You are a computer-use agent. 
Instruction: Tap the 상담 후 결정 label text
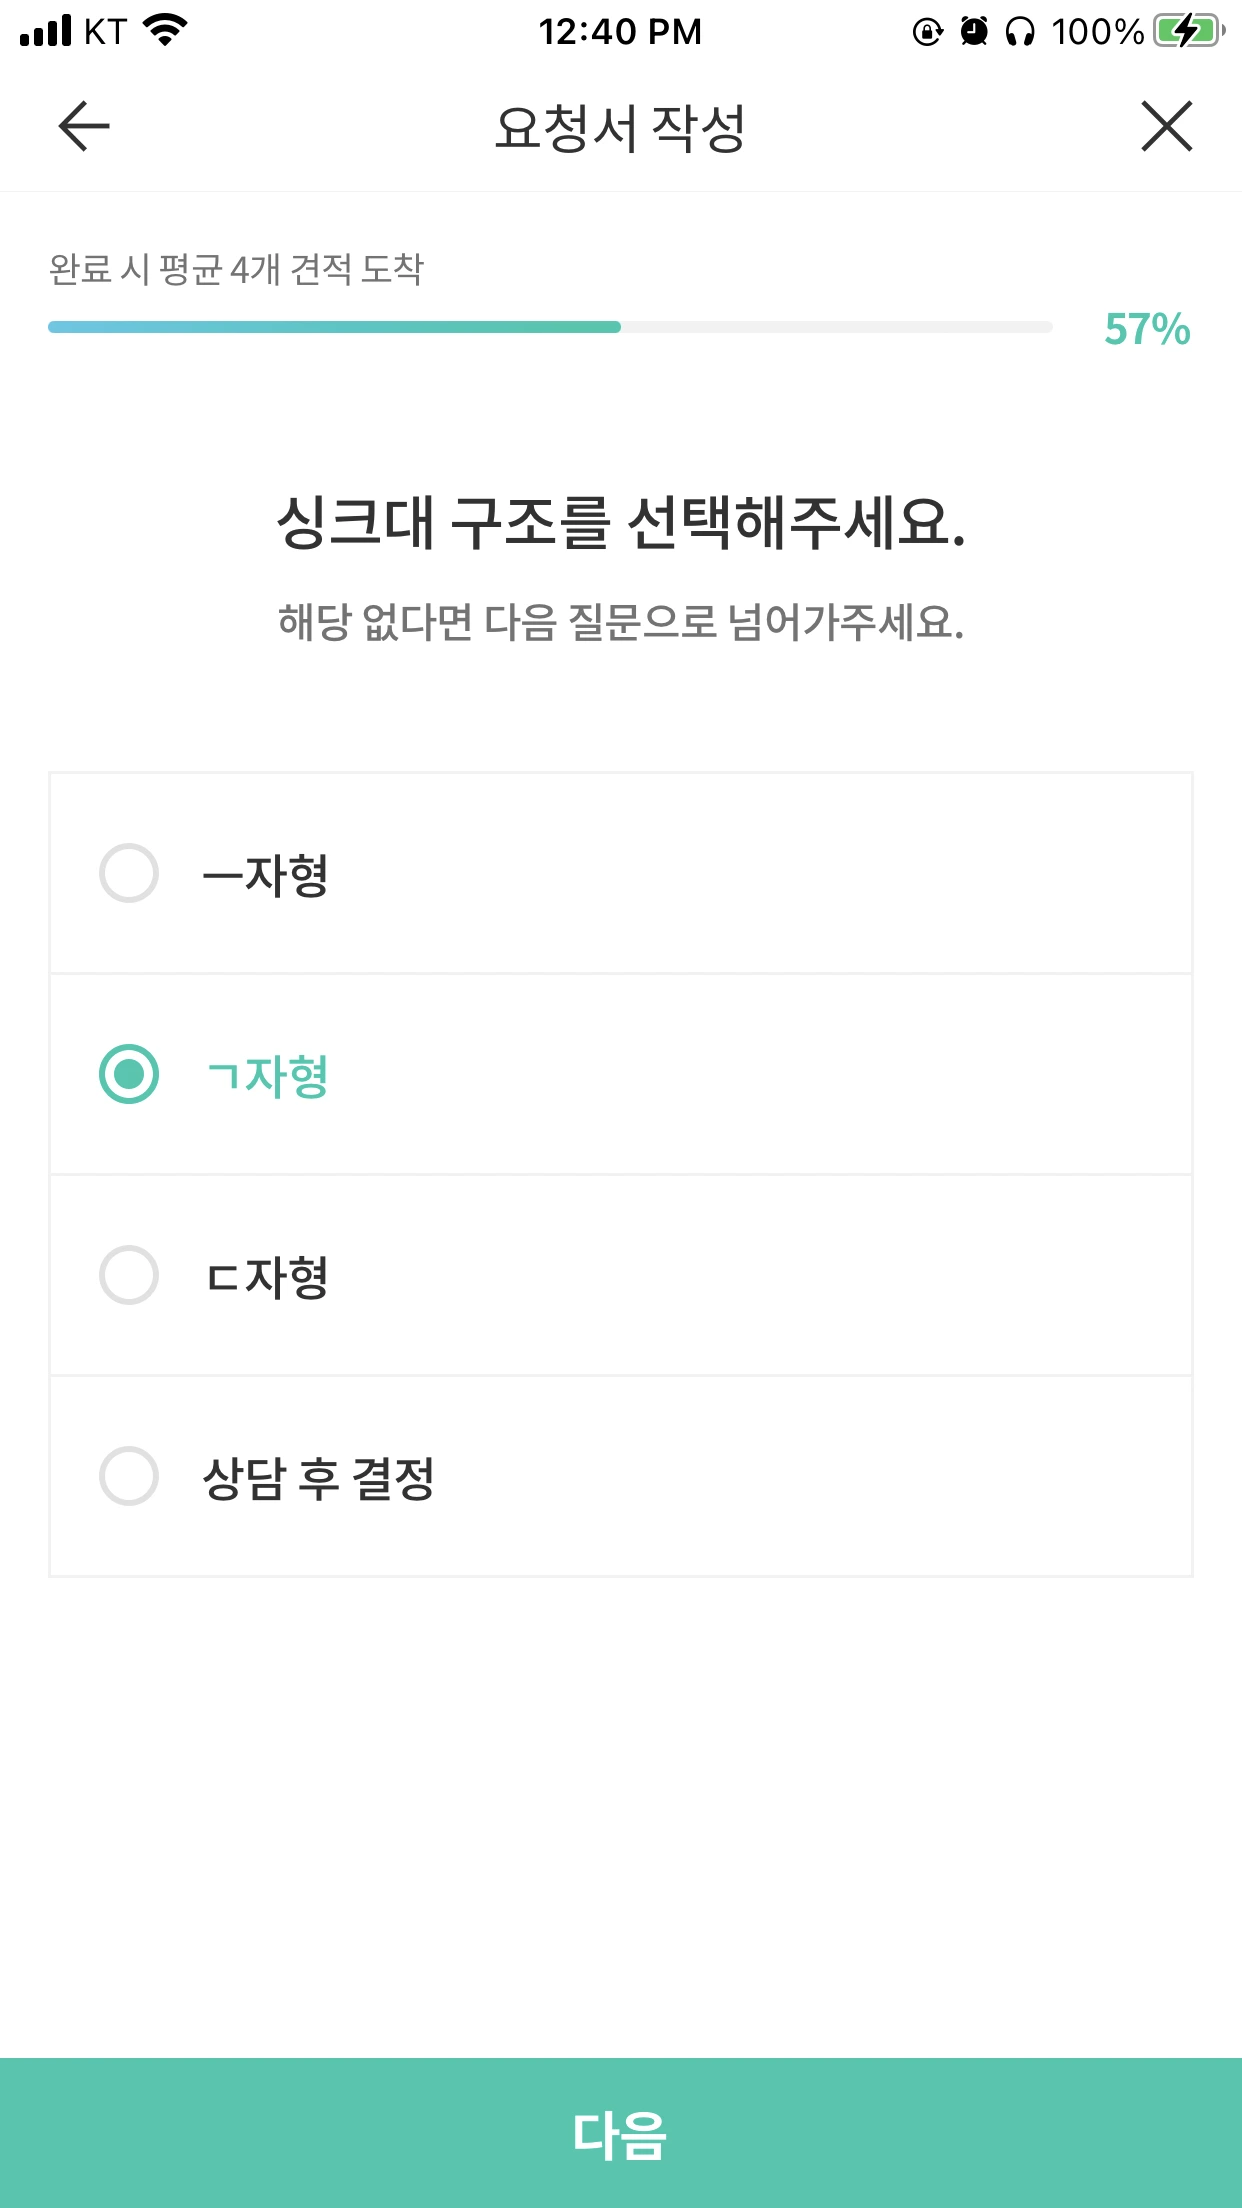319,1478
